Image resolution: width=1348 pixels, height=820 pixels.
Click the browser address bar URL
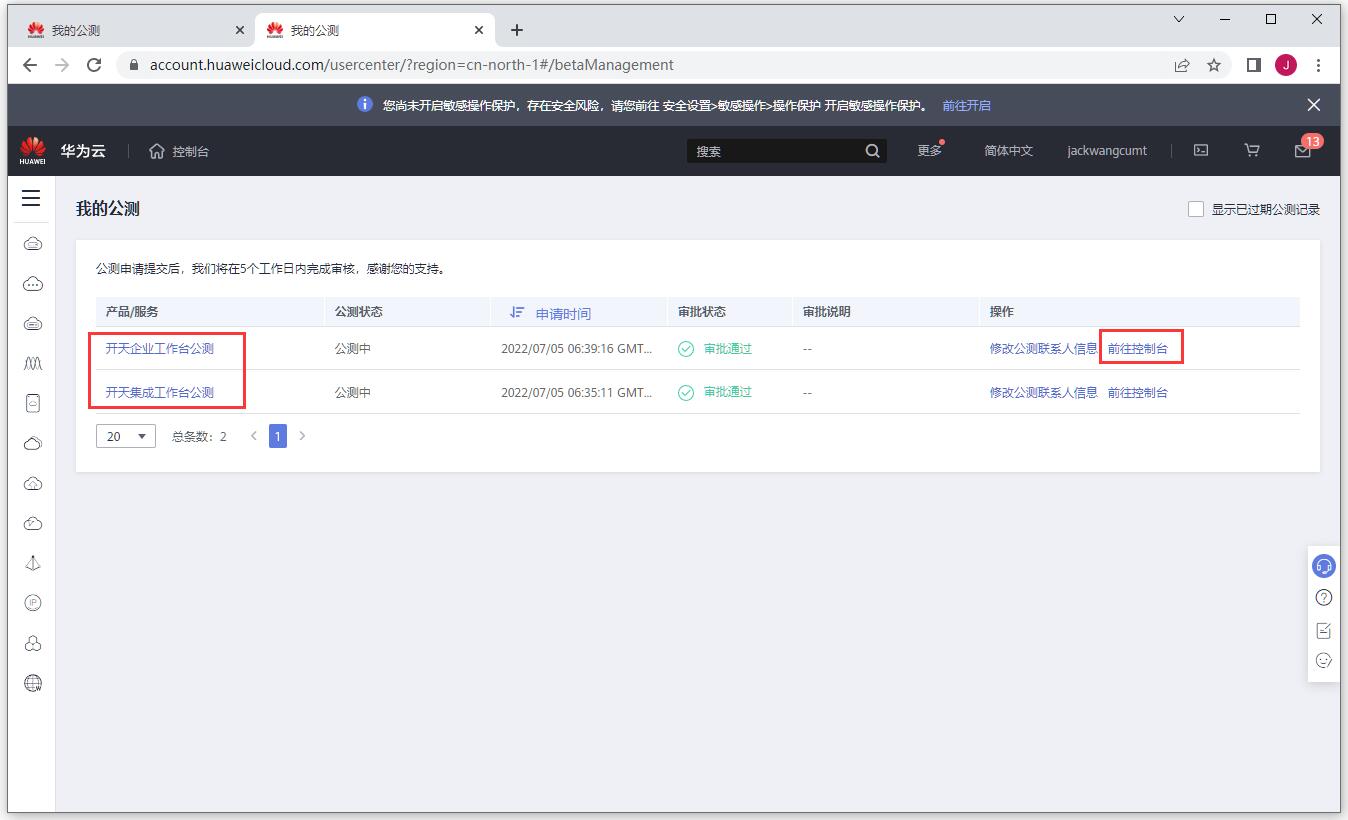point(412,65)
